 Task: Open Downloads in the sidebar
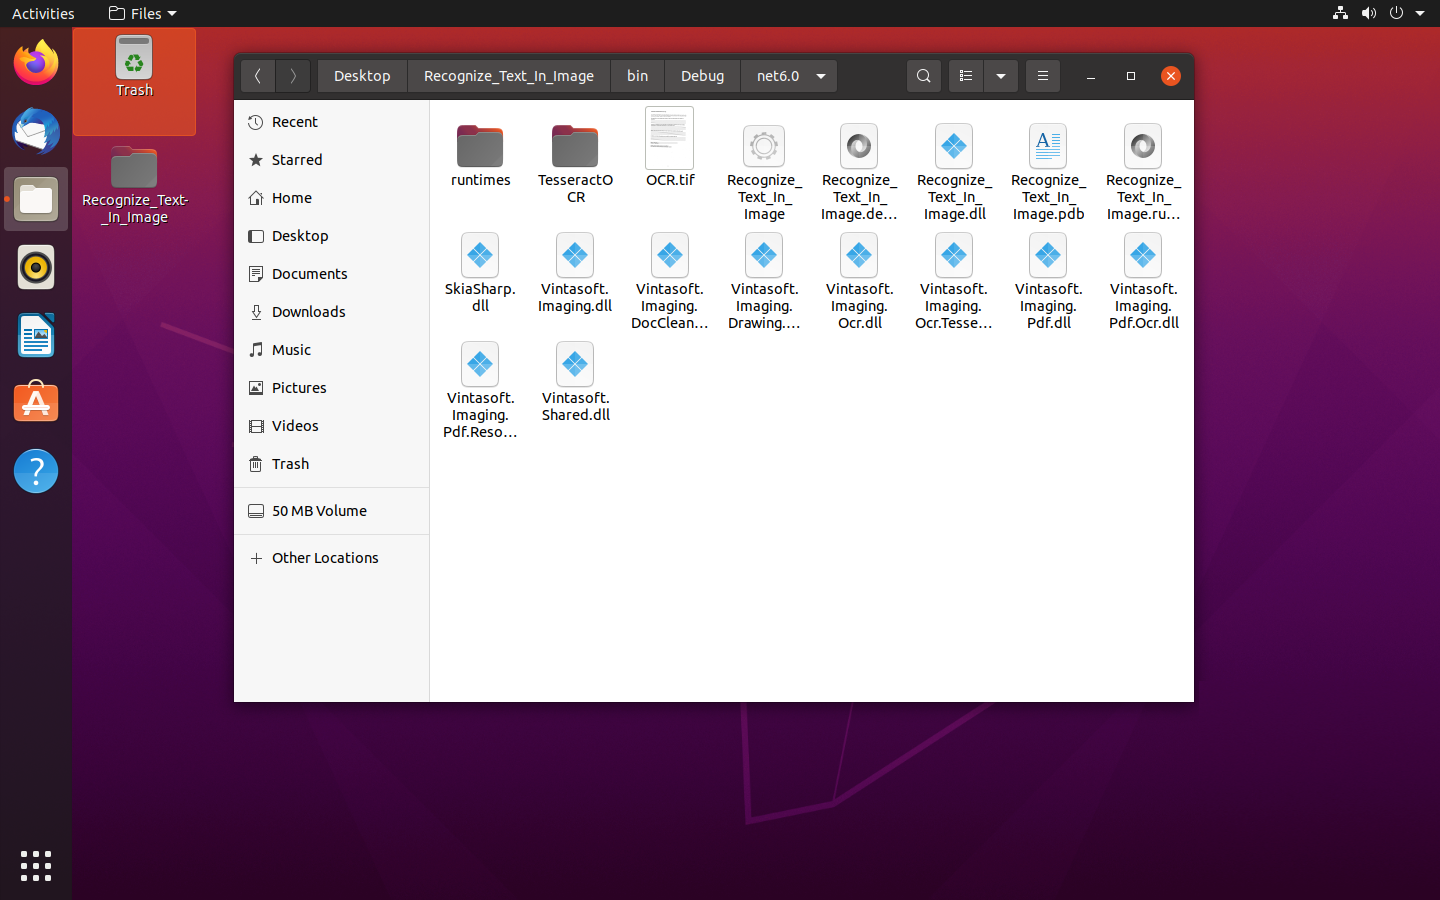[308, 312]
